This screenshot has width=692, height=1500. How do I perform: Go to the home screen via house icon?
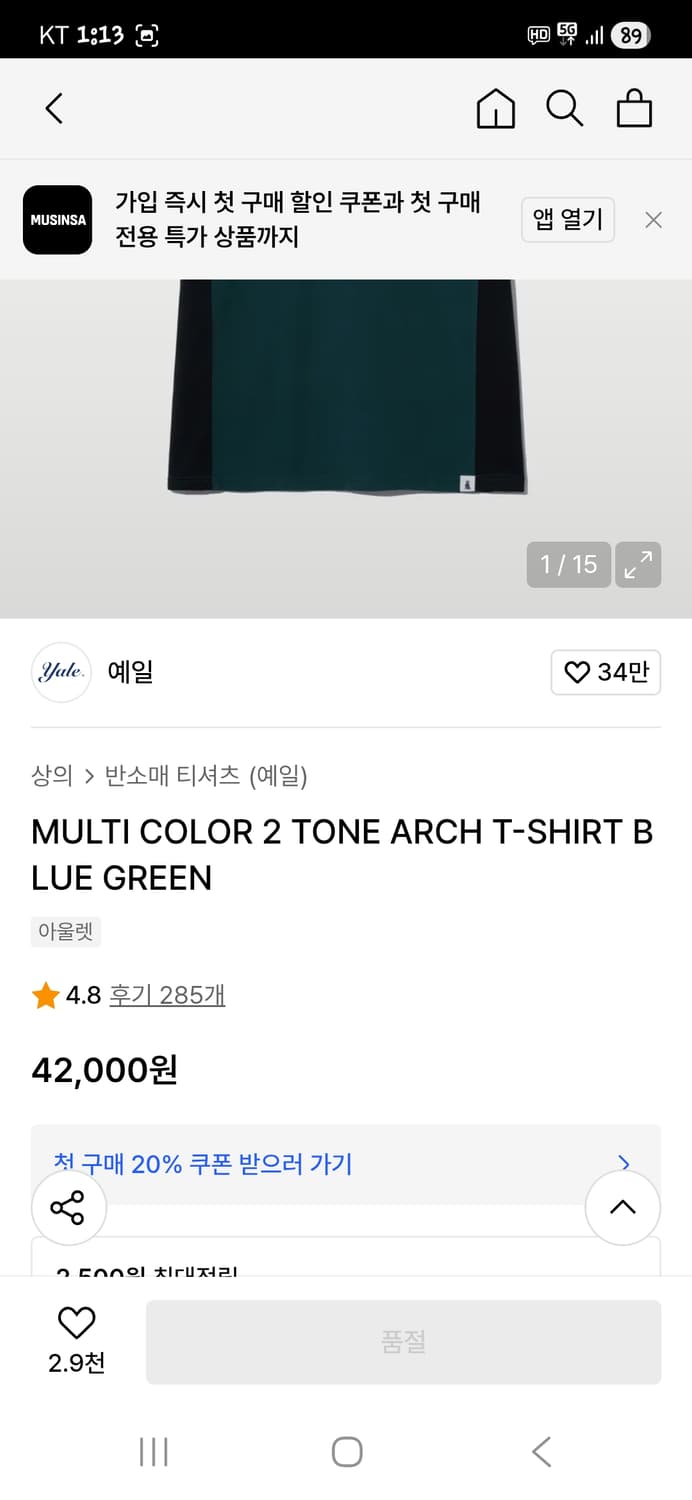[x=495, y=108]
